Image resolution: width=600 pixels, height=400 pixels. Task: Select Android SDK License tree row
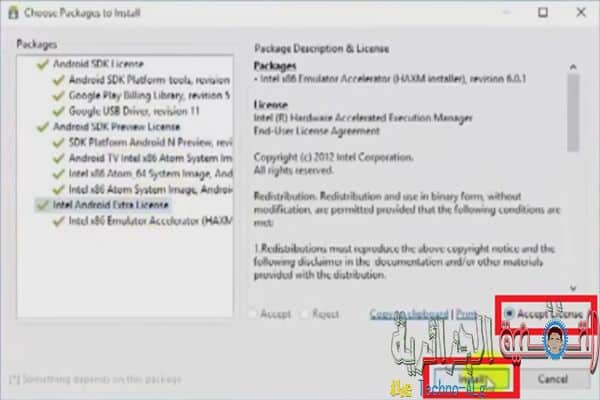98,64
